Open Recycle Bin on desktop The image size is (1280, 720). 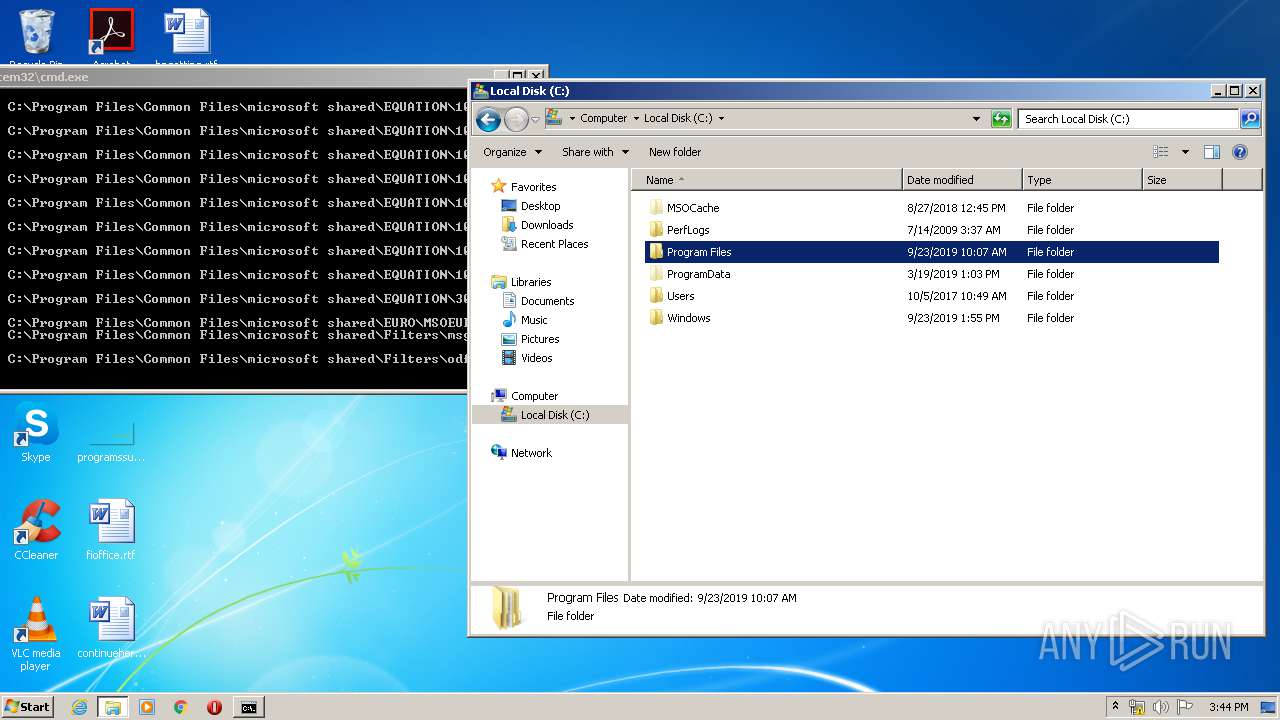(x=36, y=38)
